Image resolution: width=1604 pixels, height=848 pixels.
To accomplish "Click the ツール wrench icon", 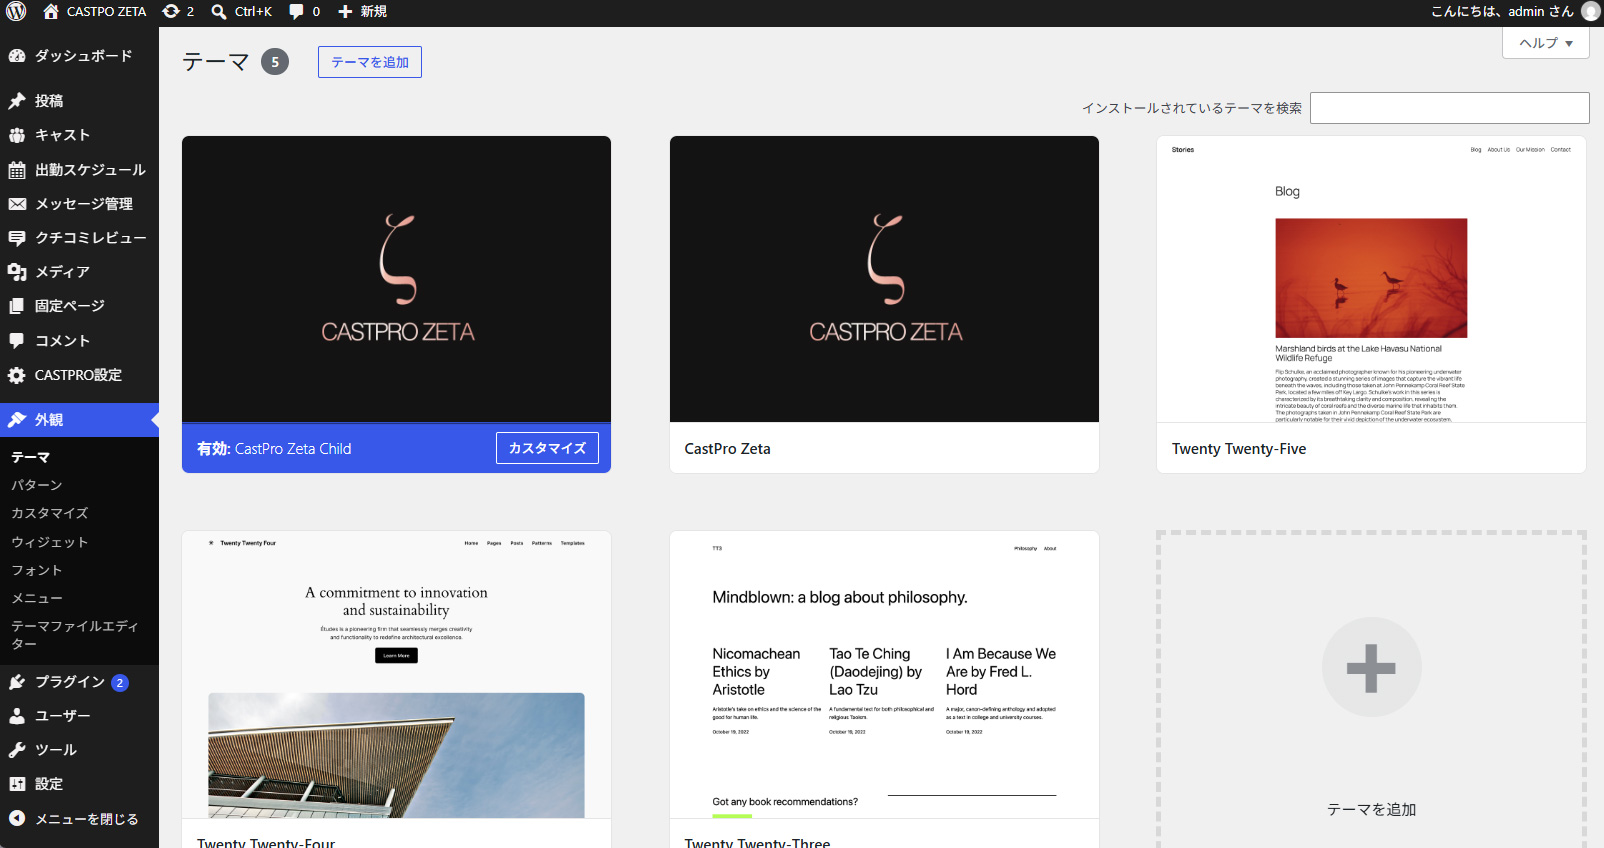I will tap(17, 750).
